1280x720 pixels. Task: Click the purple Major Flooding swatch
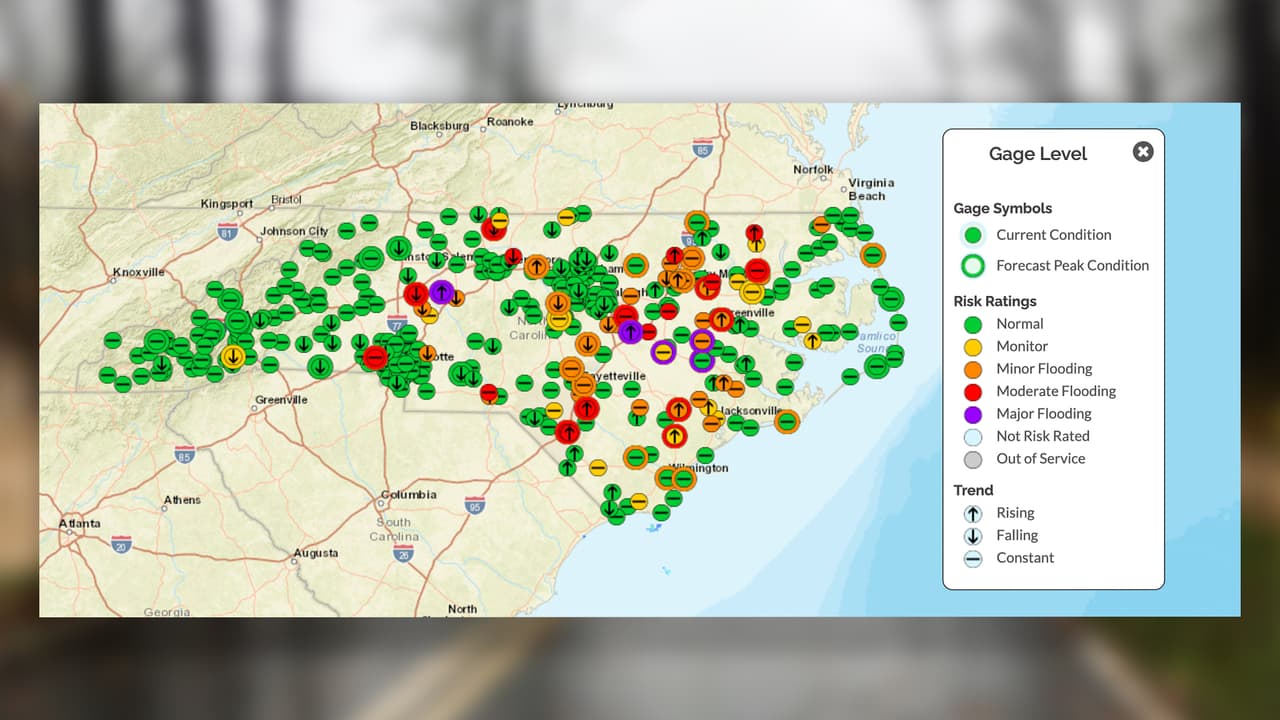[973, 414]
